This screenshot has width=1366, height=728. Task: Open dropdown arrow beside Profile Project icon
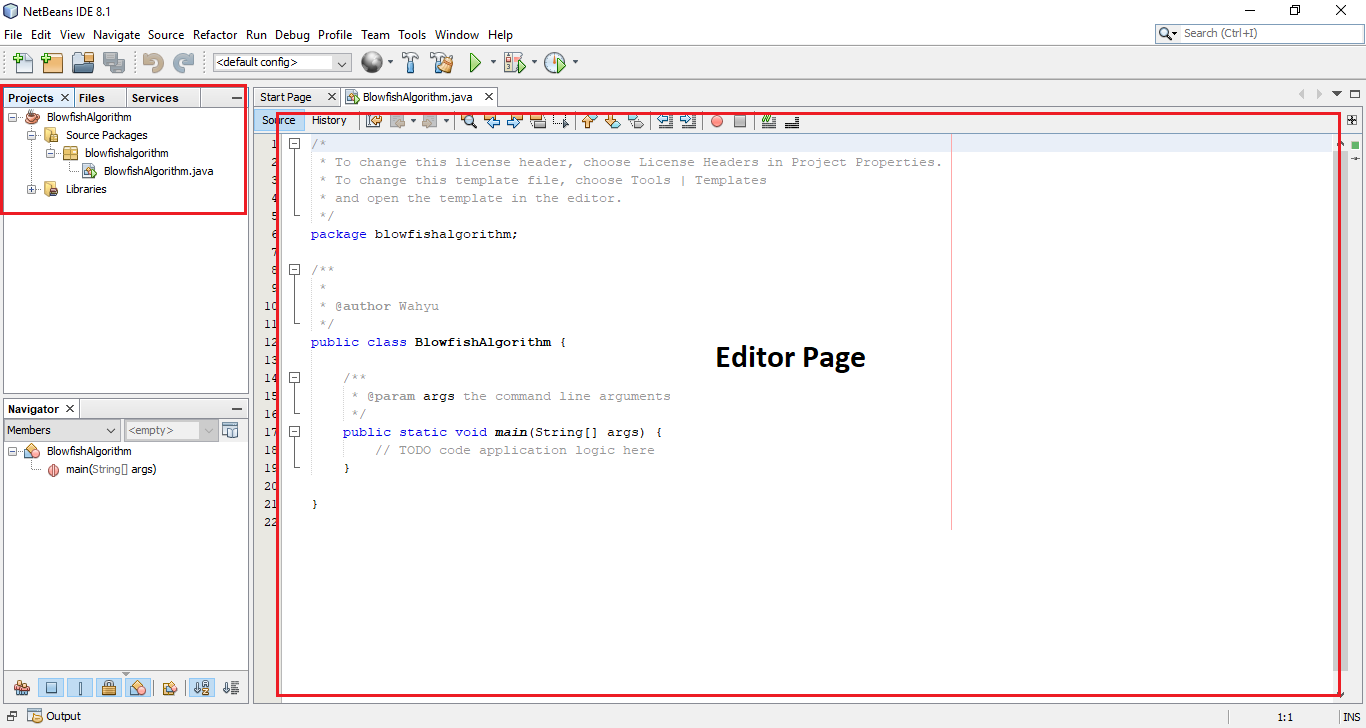coord(575,63)
